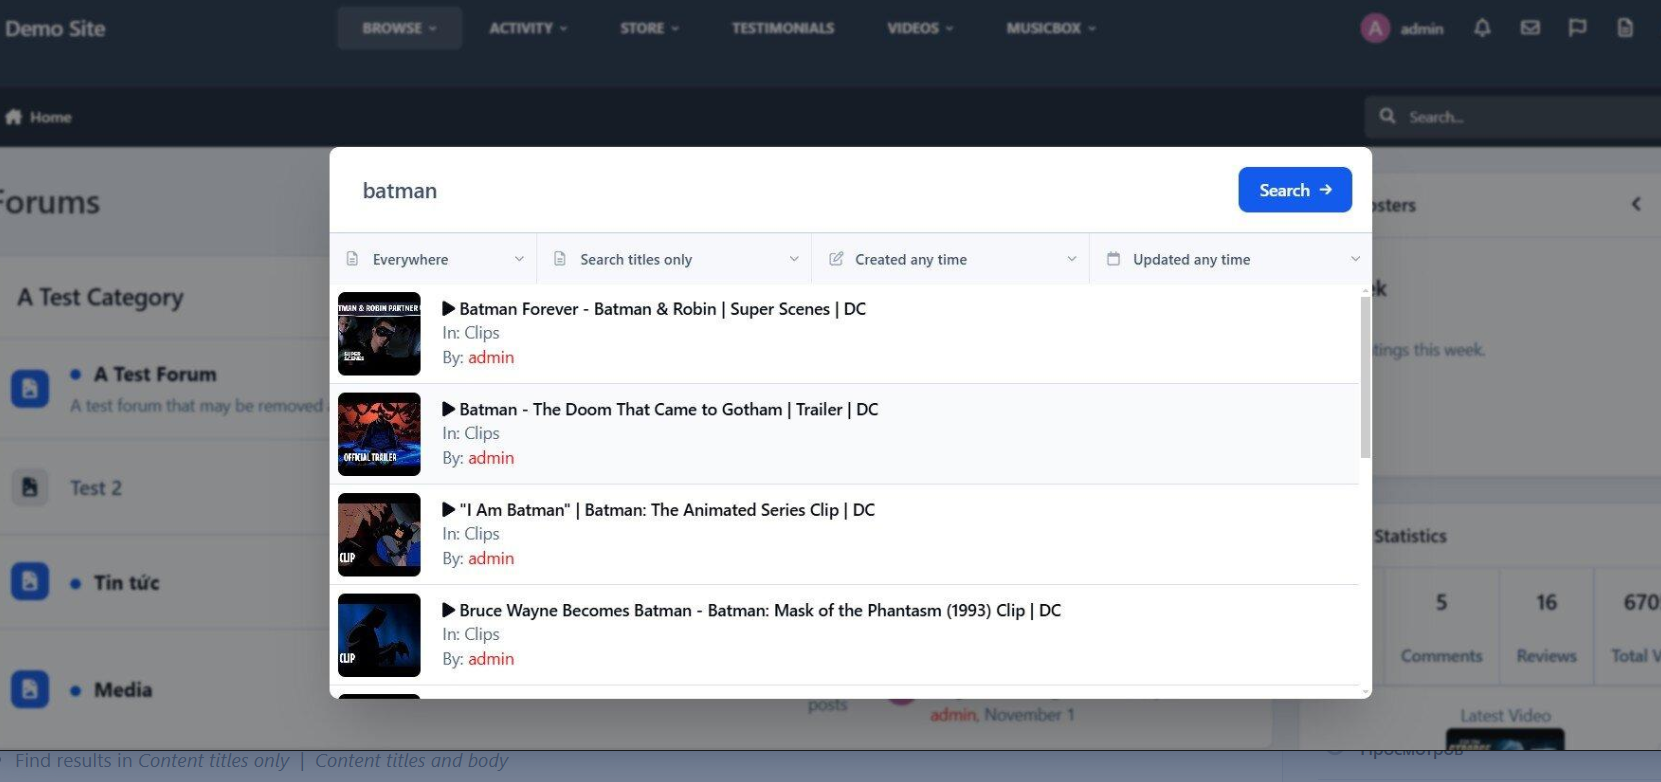
Task: Click the blue Search button
Action: coord(1295,190)
